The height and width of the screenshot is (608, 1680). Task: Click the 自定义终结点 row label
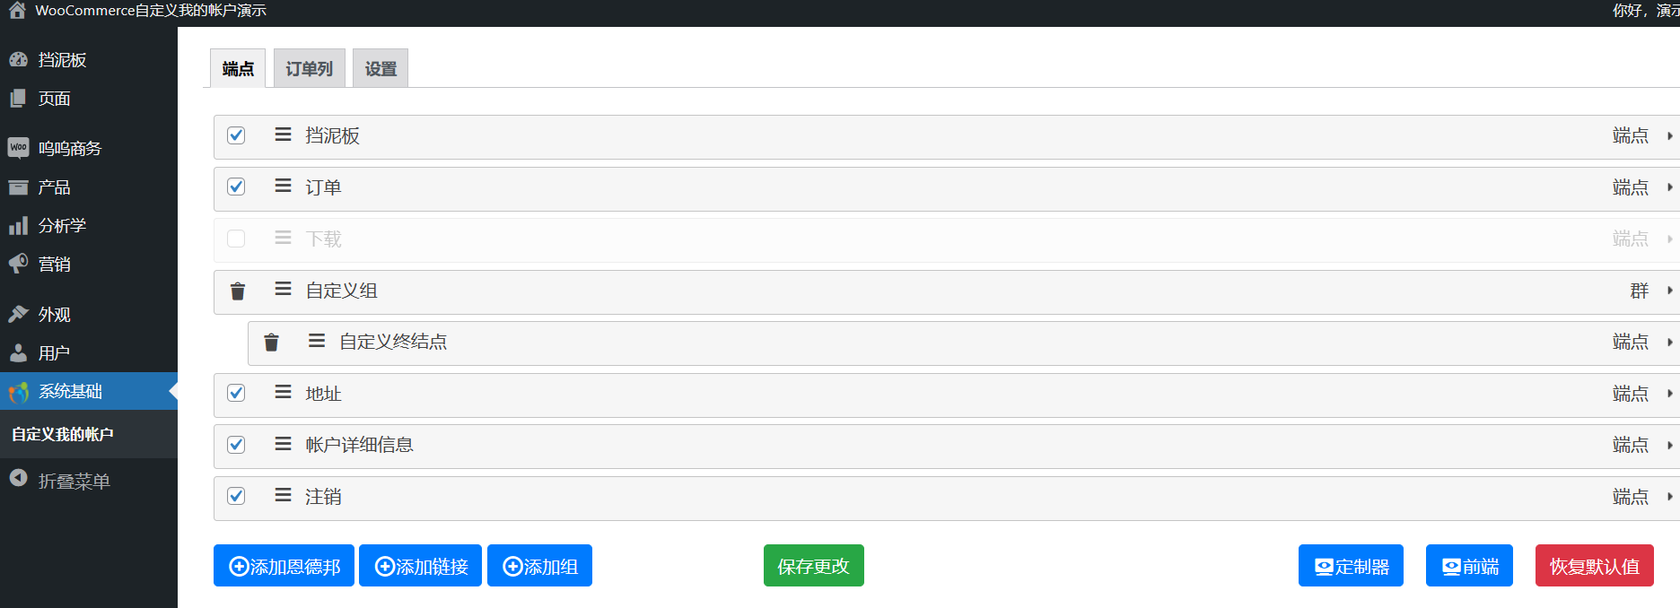pos(393,342)
